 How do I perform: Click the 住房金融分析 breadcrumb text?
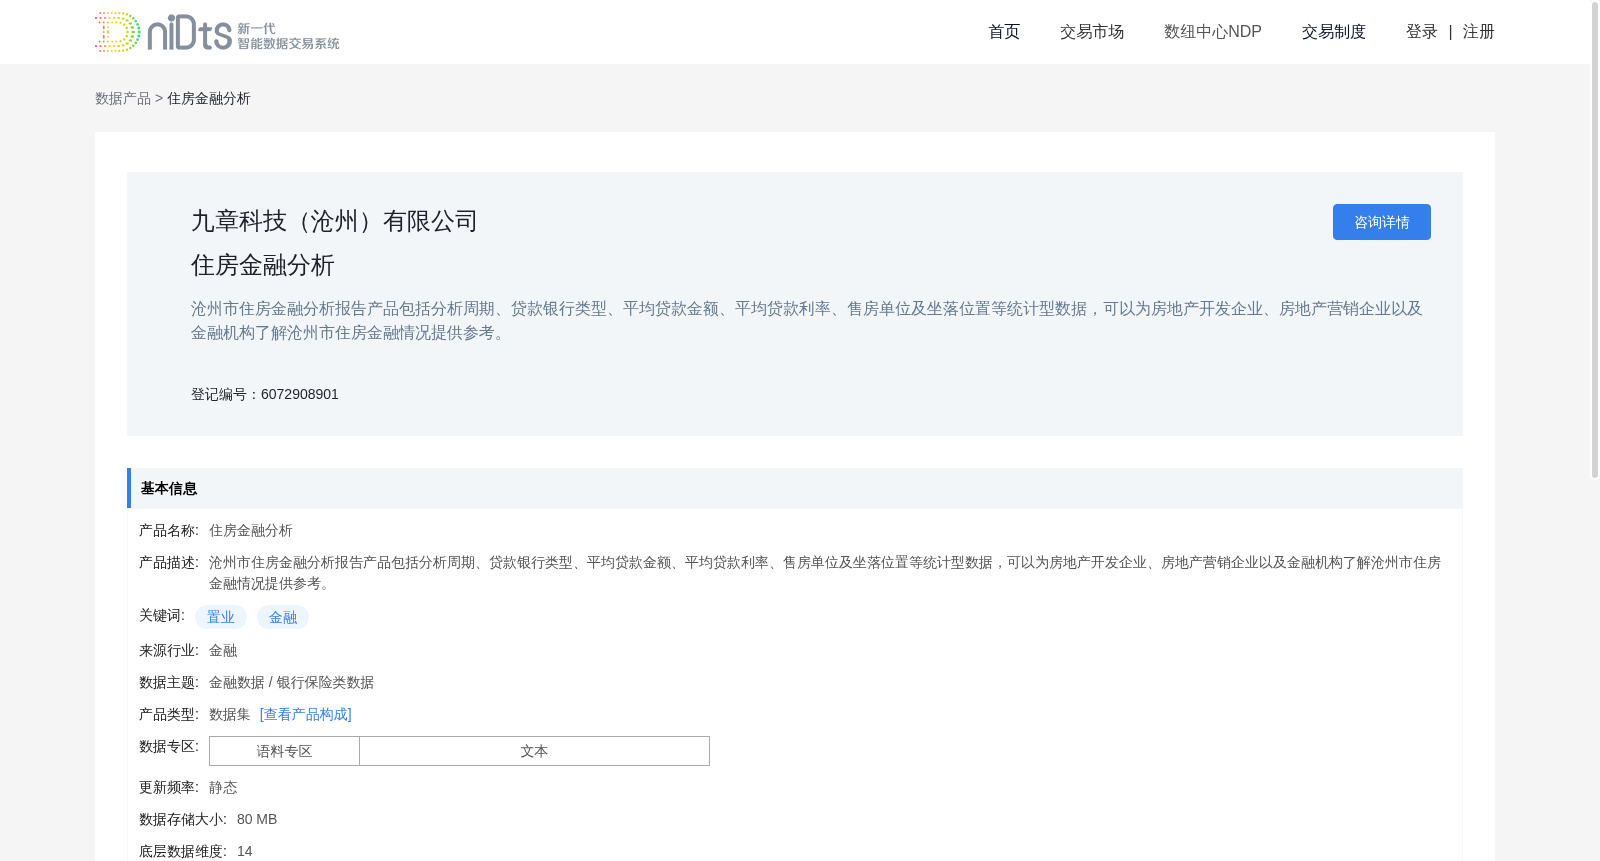point(209,98)
